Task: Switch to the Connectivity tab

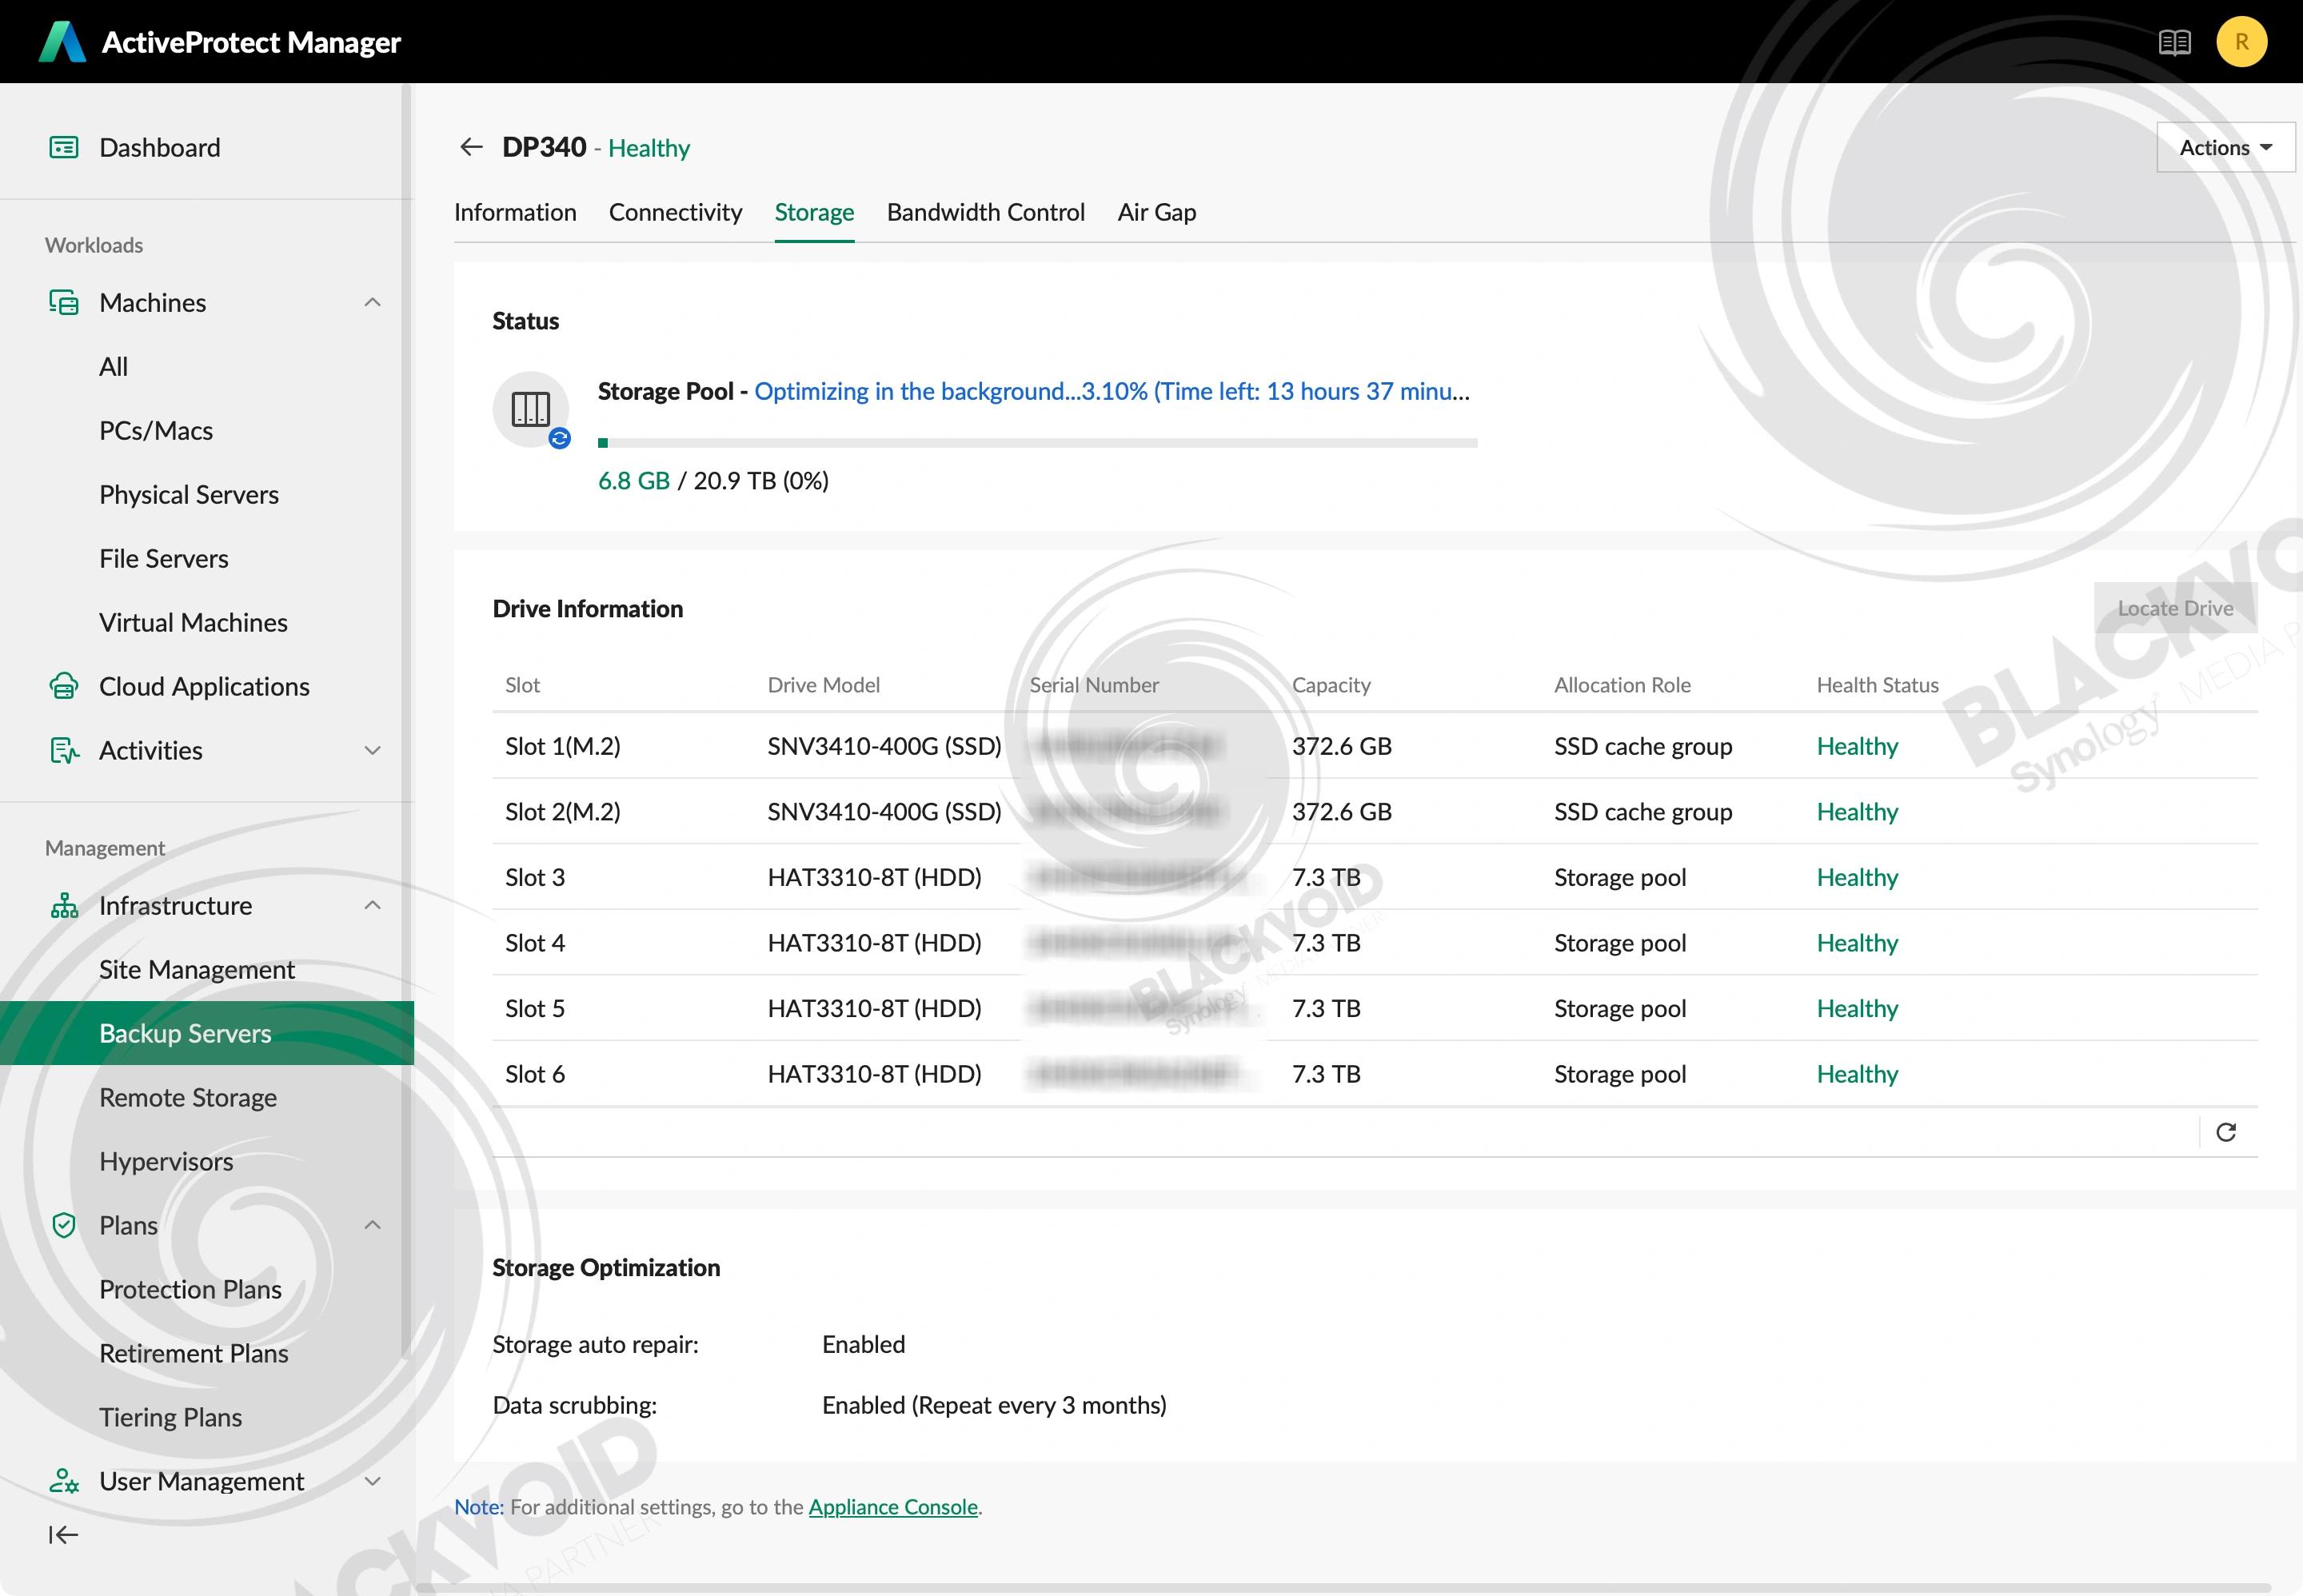Action: click(676, 213)
